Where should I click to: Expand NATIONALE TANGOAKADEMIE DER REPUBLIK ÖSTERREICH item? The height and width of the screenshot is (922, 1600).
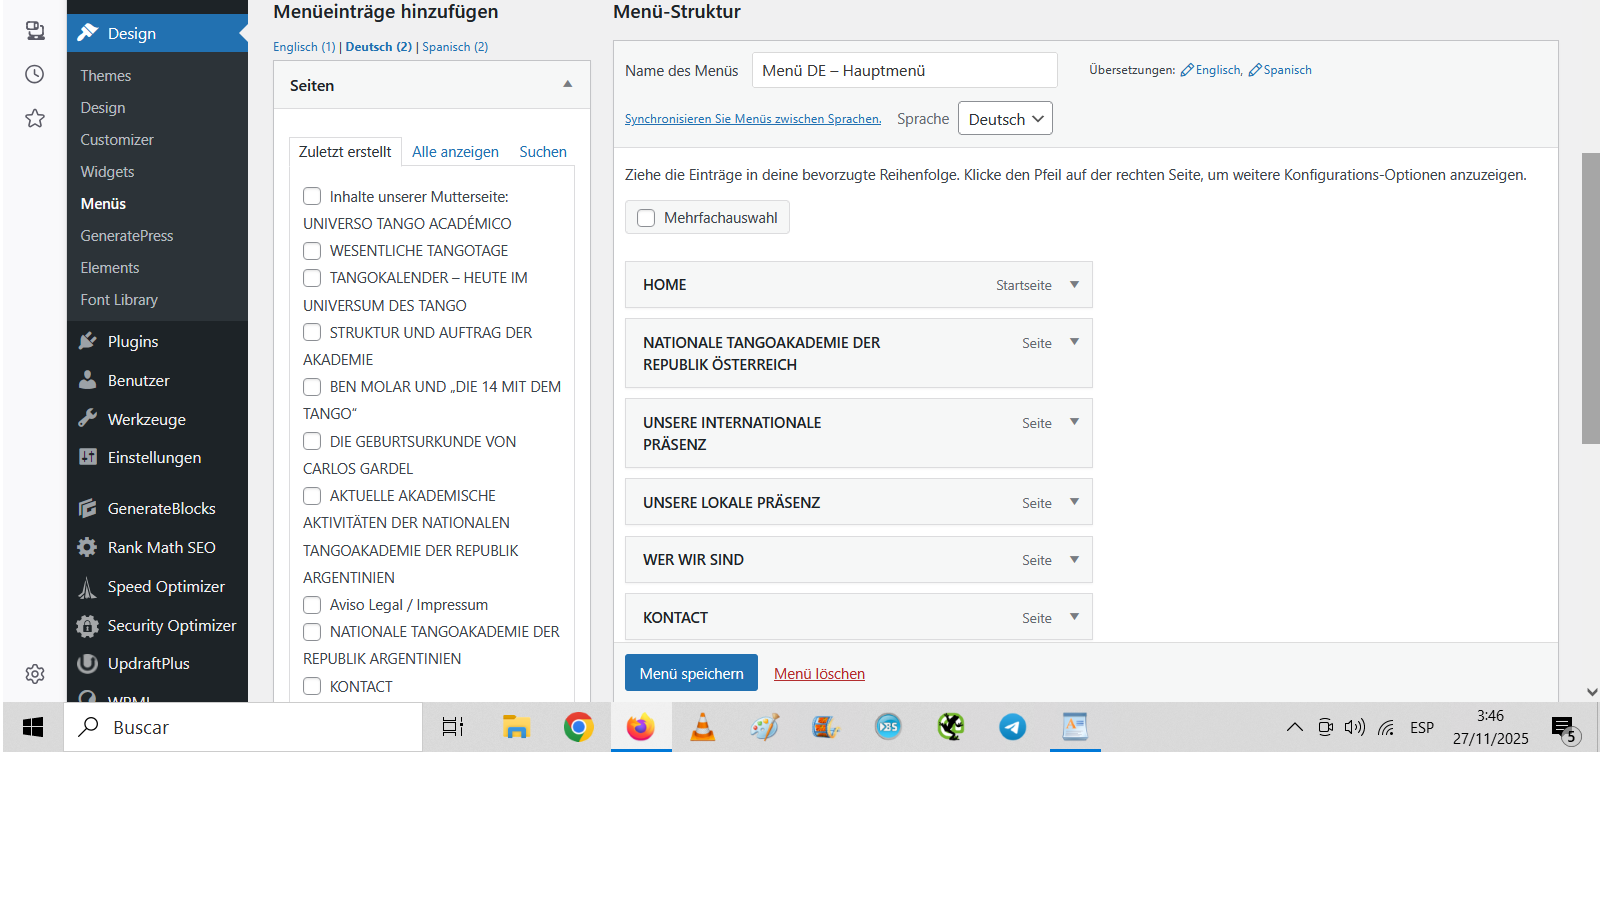[1075, 342]
